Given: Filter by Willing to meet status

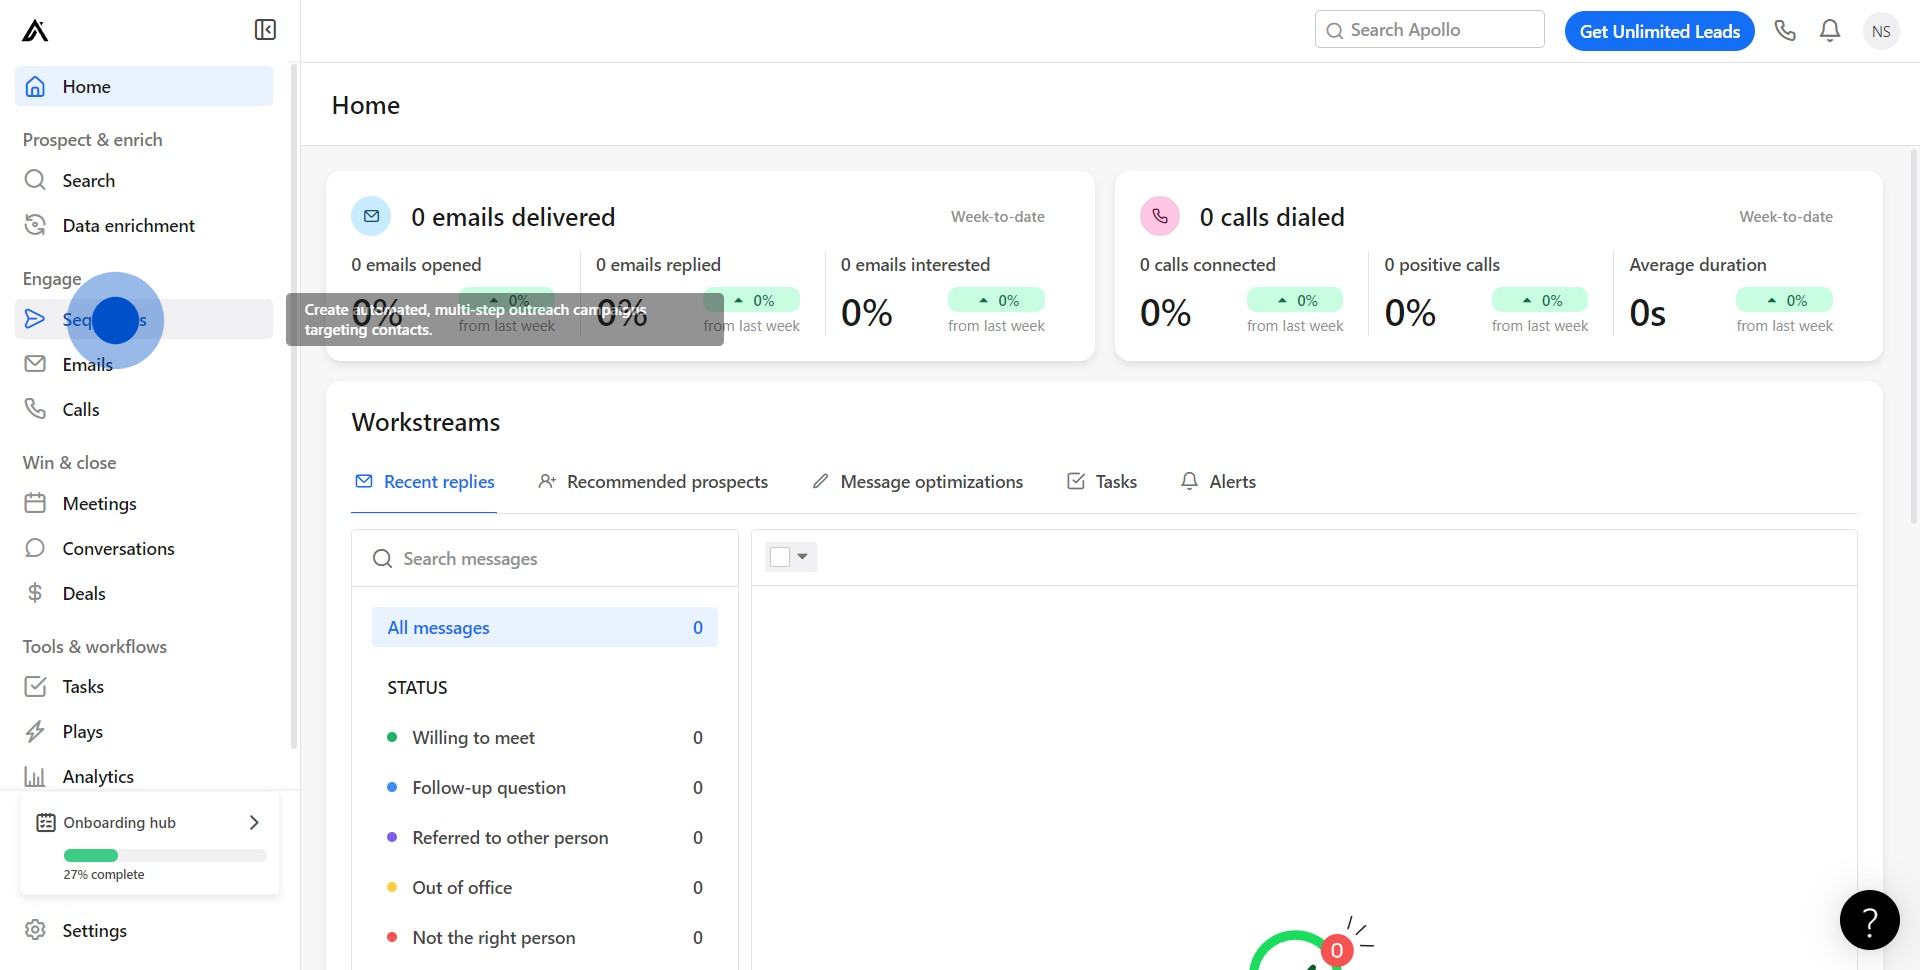Looking at the screenshot, I should pyautogui.click(x=474, y=738).
